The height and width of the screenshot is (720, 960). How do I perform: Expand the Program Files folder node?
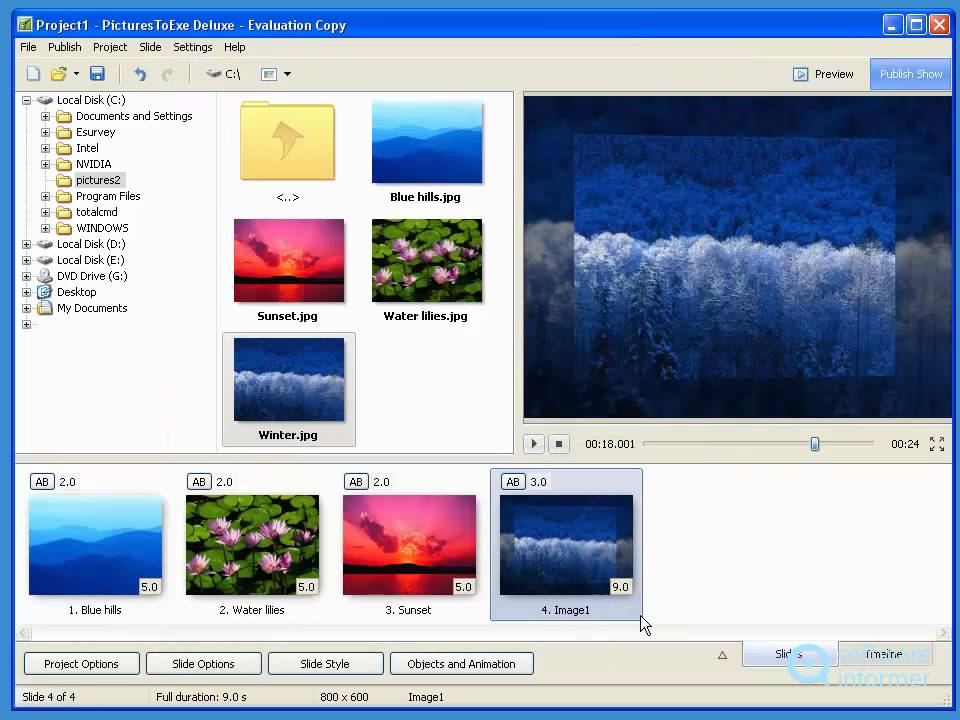(45, 197)
